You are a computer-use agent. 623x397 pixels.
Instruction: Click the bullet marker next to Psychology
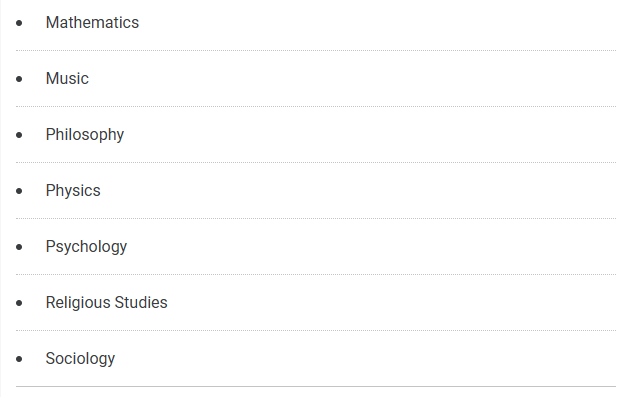coord(19,247)
